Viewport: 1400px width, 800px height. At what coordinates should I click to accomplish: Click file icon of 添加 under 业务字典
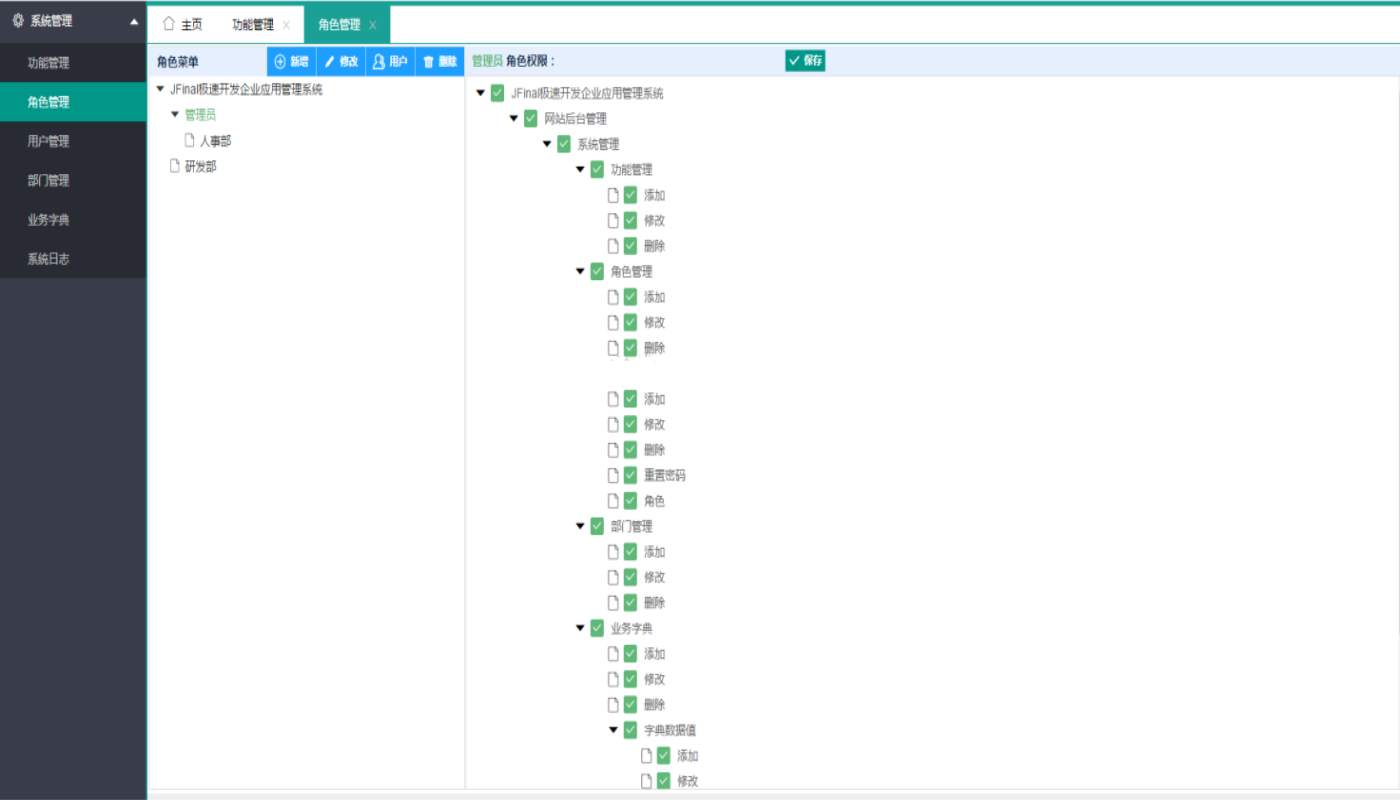coord(614,654)
